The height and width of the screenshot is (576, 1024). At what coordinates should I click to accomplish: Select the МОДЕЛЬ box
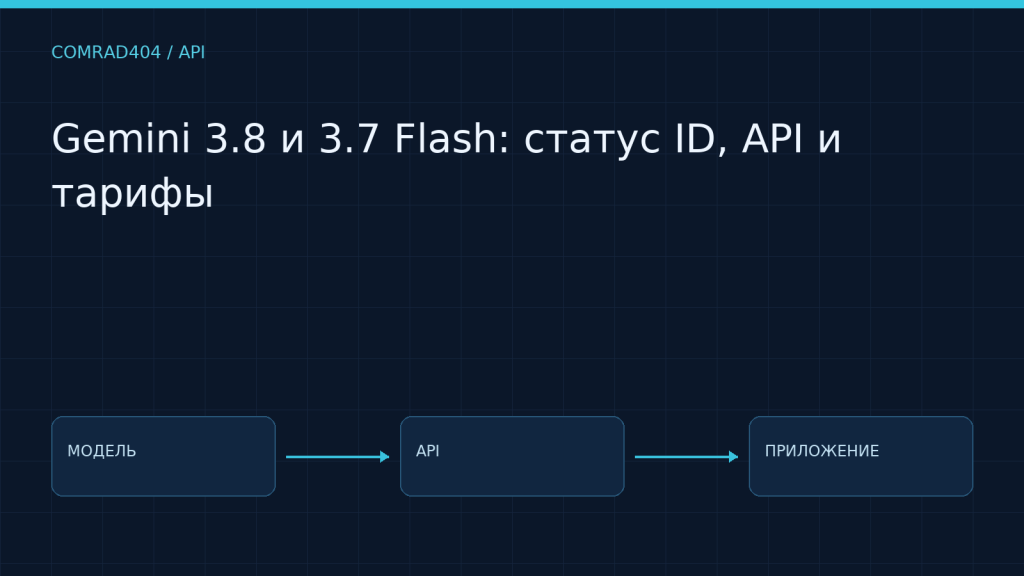(163, 456)
